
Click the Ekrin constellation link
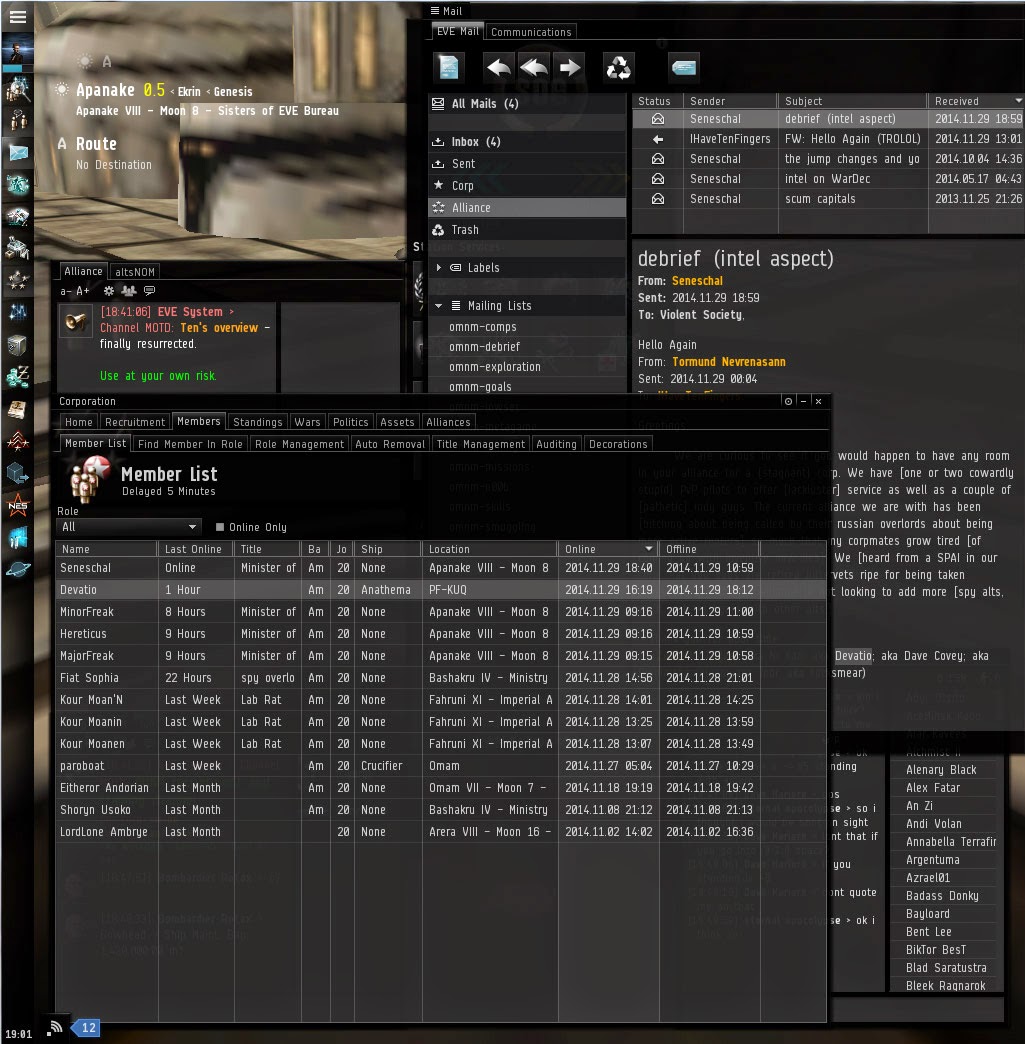(188, 92)
